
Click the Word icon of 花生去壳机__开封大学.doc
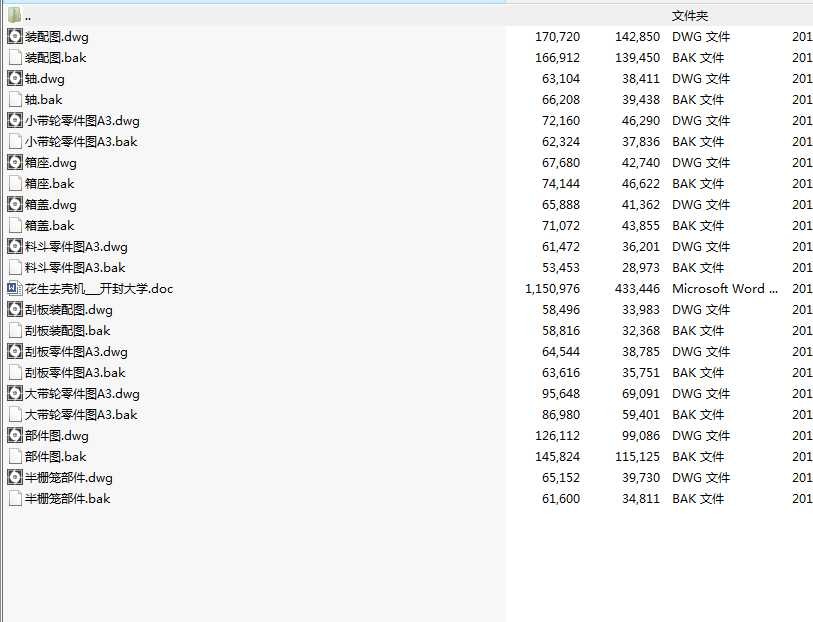pyautogui.click(x=15, y=288)
